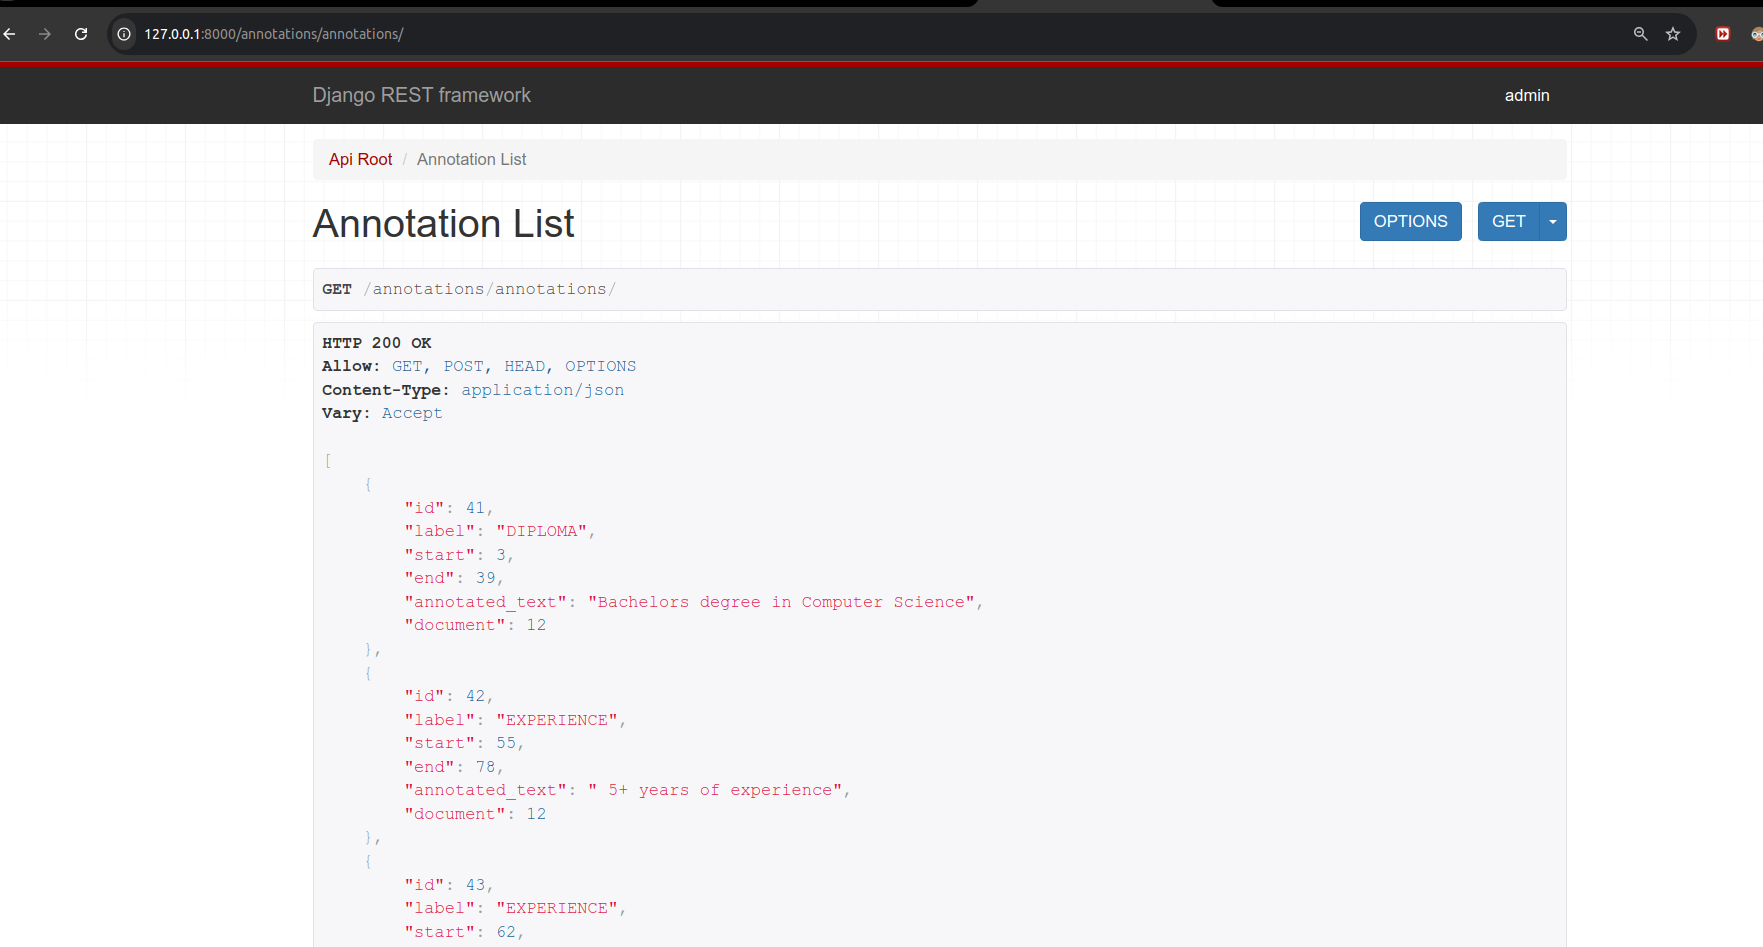Click the Annotation List page heading

tap(443, 223)
